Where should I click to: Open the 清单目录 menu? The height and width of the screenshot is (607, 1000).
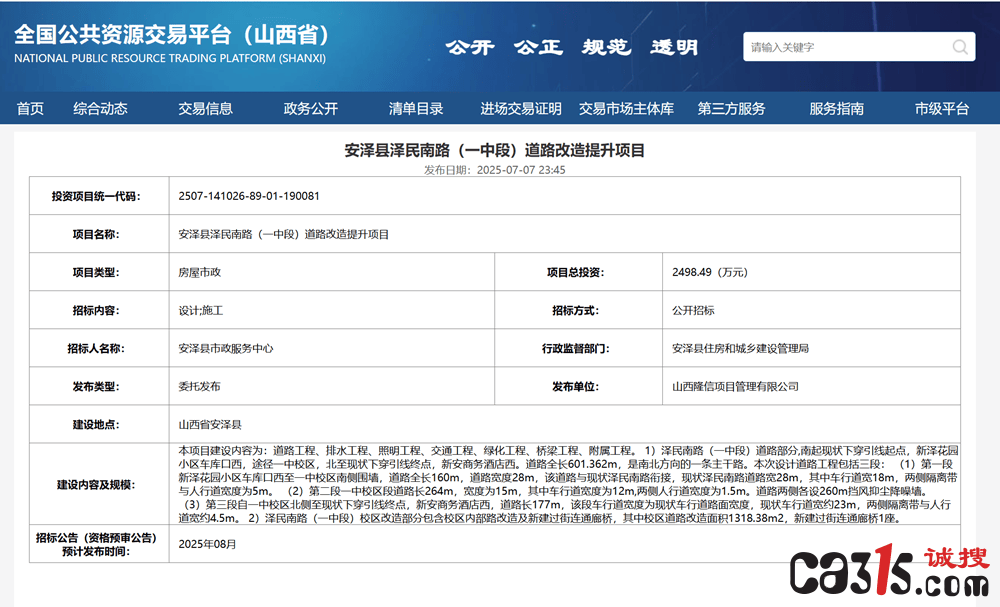415,109
